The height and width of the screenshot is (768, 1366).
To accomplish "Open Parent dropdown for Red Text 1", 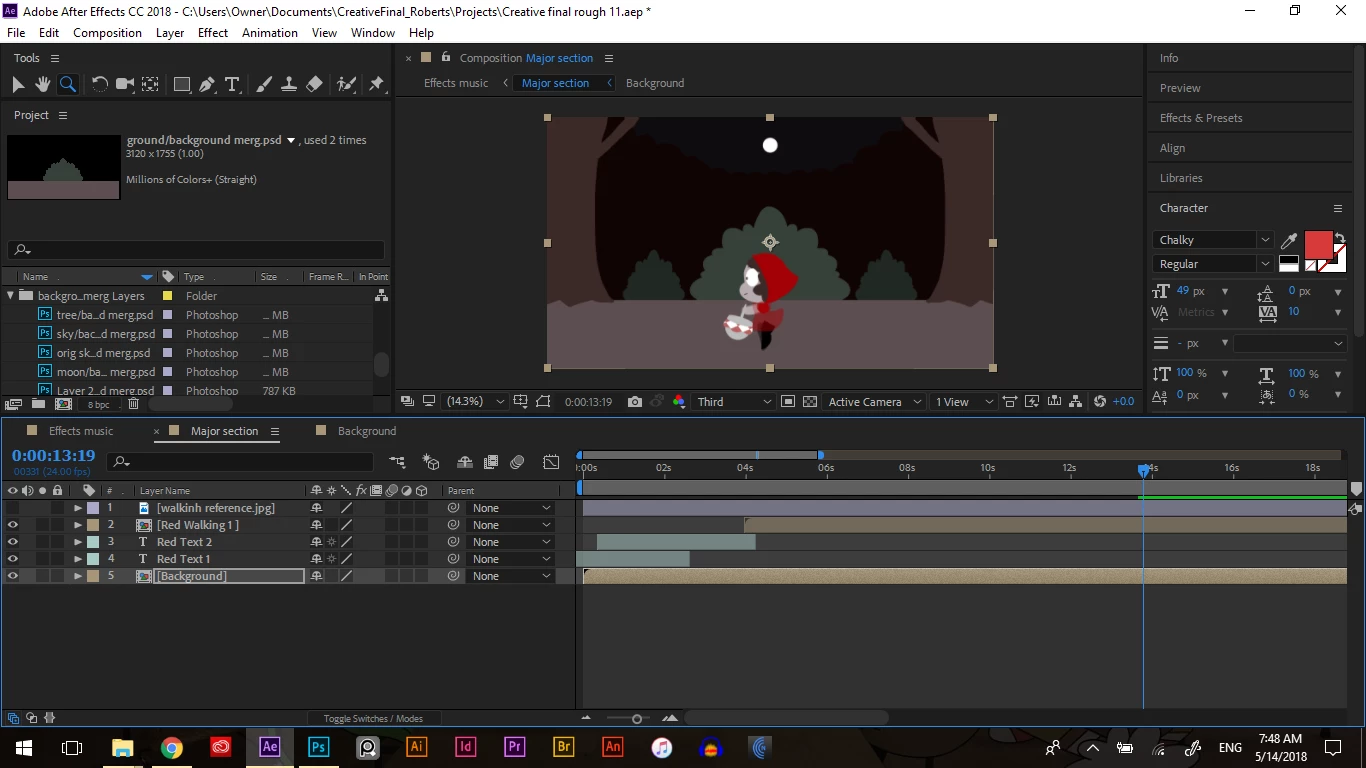I will click(x=510, y=559).
